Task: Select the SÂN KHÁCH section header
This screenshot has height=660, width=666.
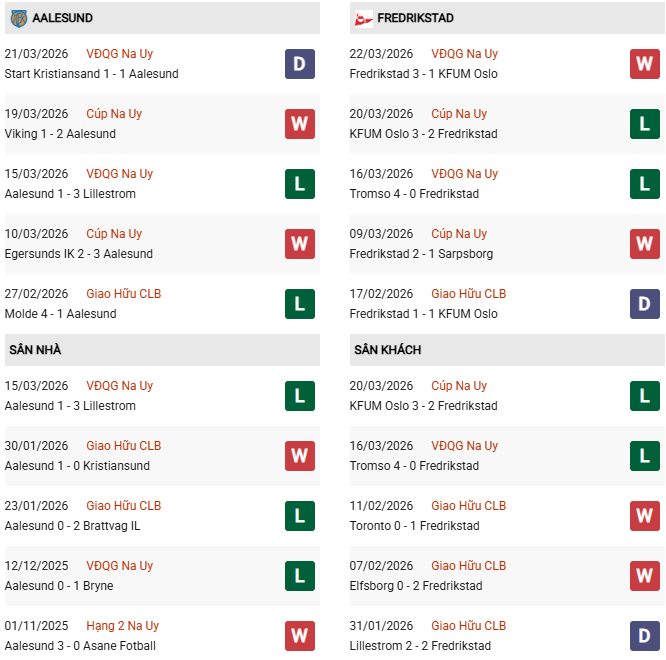Action: tap(387, 350)
